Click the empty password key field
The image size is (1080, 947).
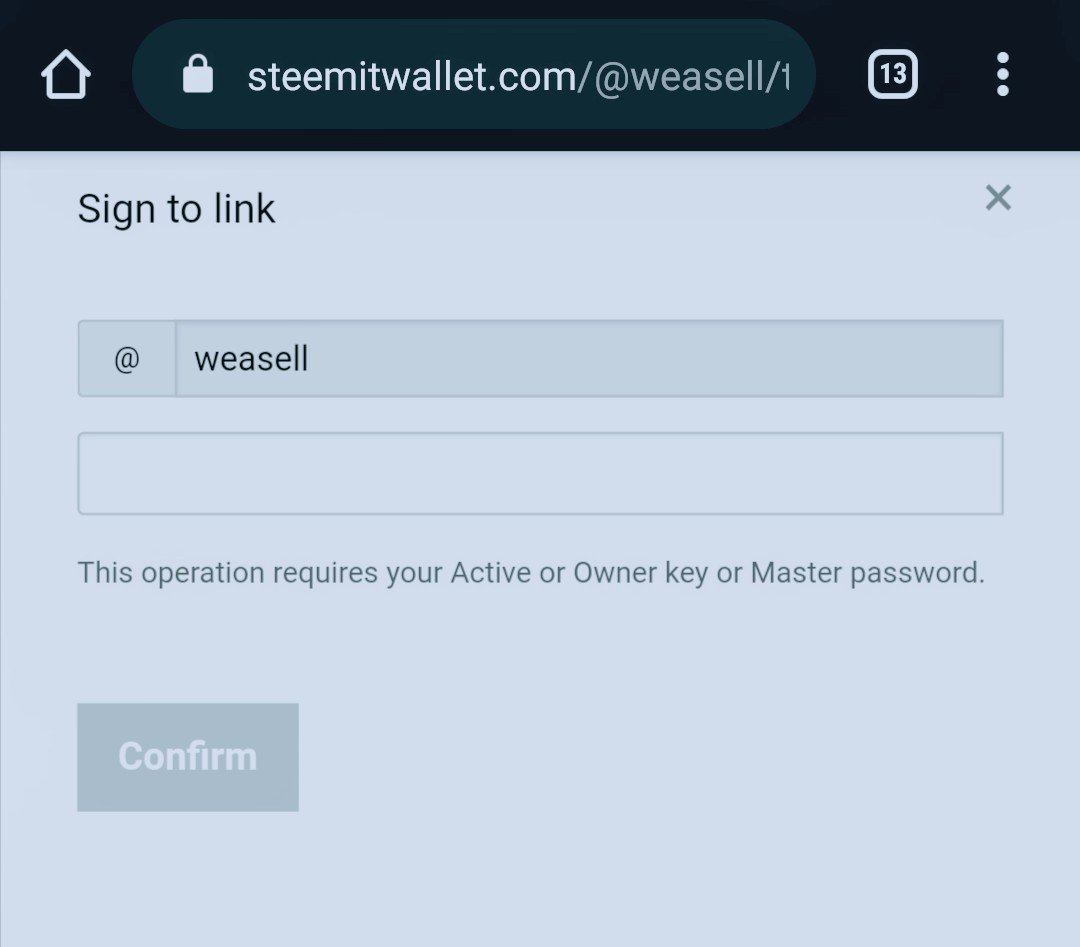pos(540,473)
